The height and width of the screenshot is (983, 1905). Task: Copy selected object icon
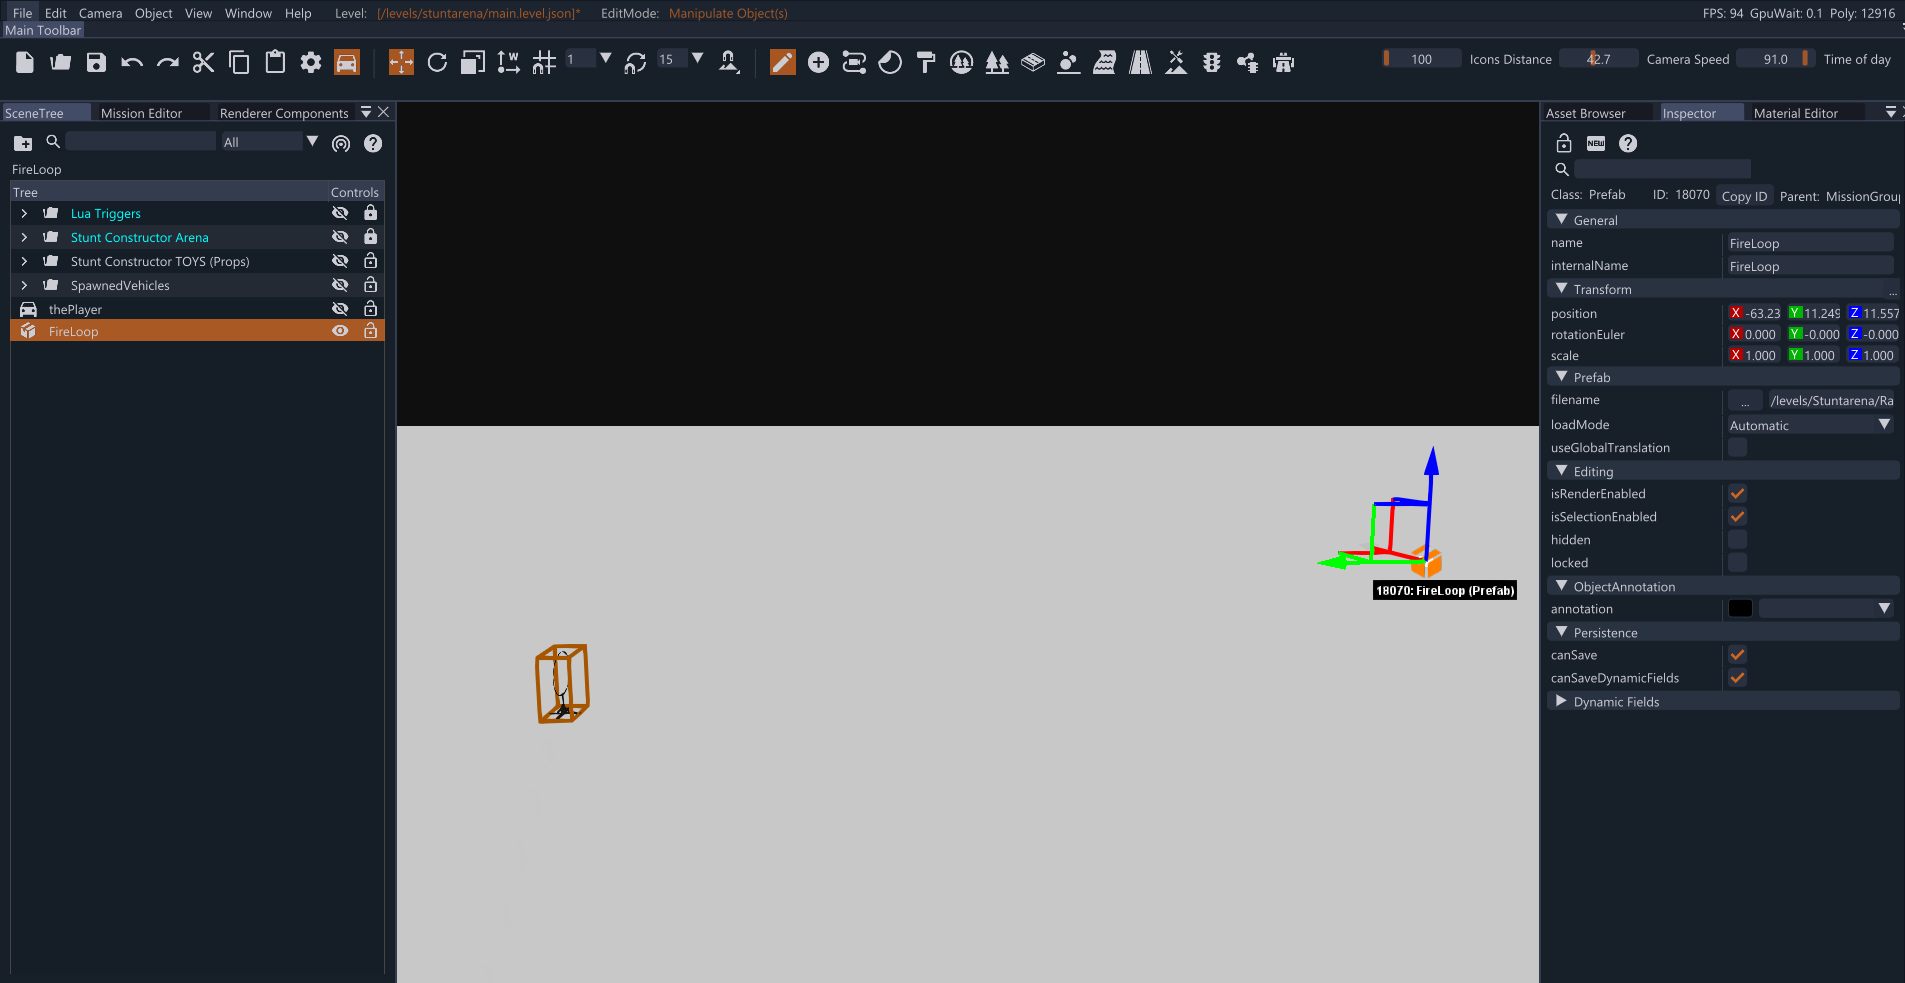tap(239, 62)
